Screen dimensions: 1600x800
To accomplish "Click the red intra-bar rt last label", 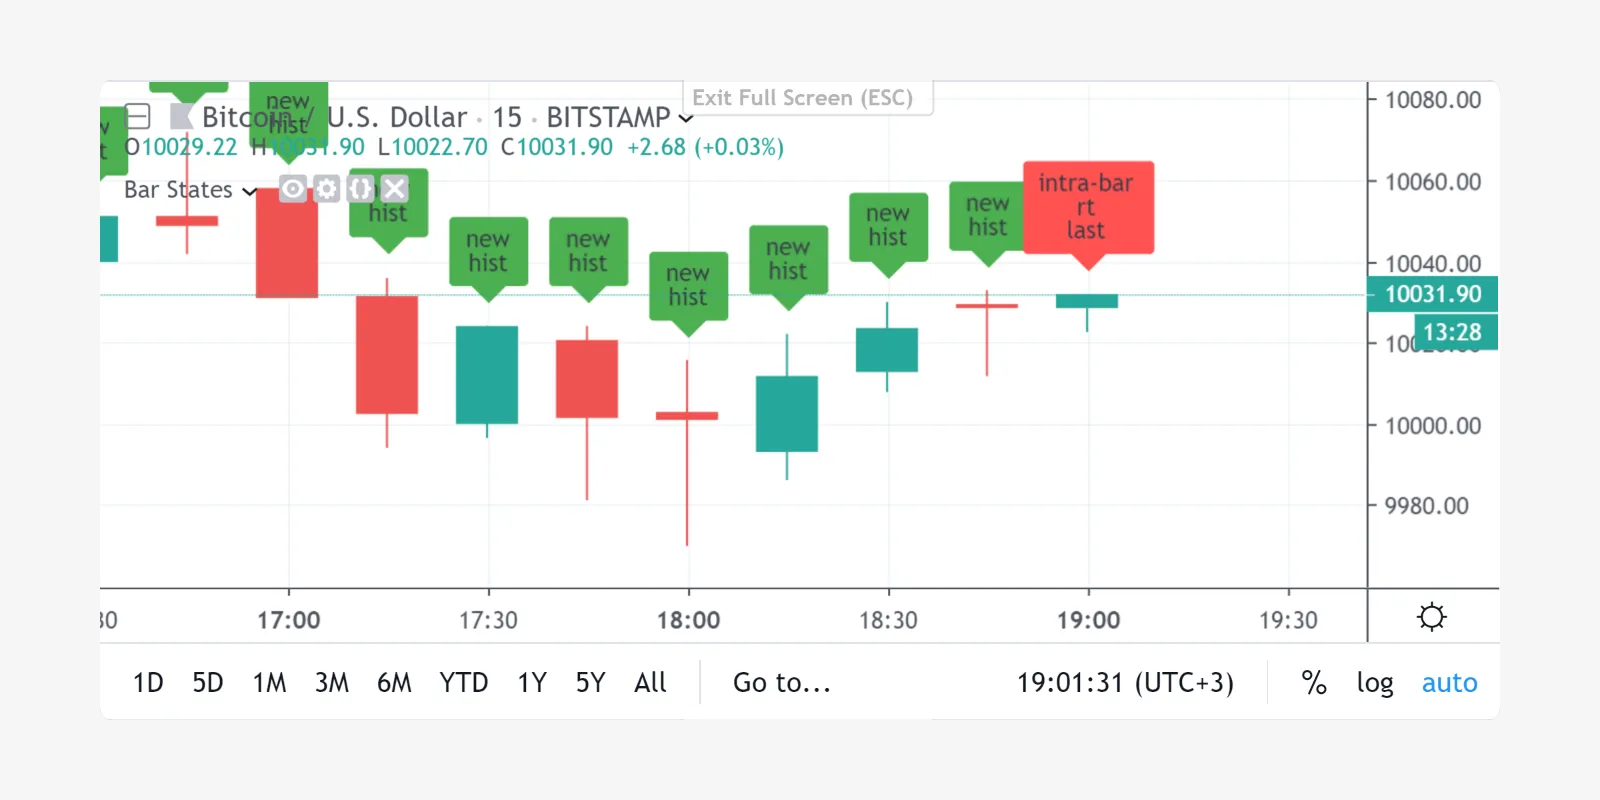I will 1087,207.
